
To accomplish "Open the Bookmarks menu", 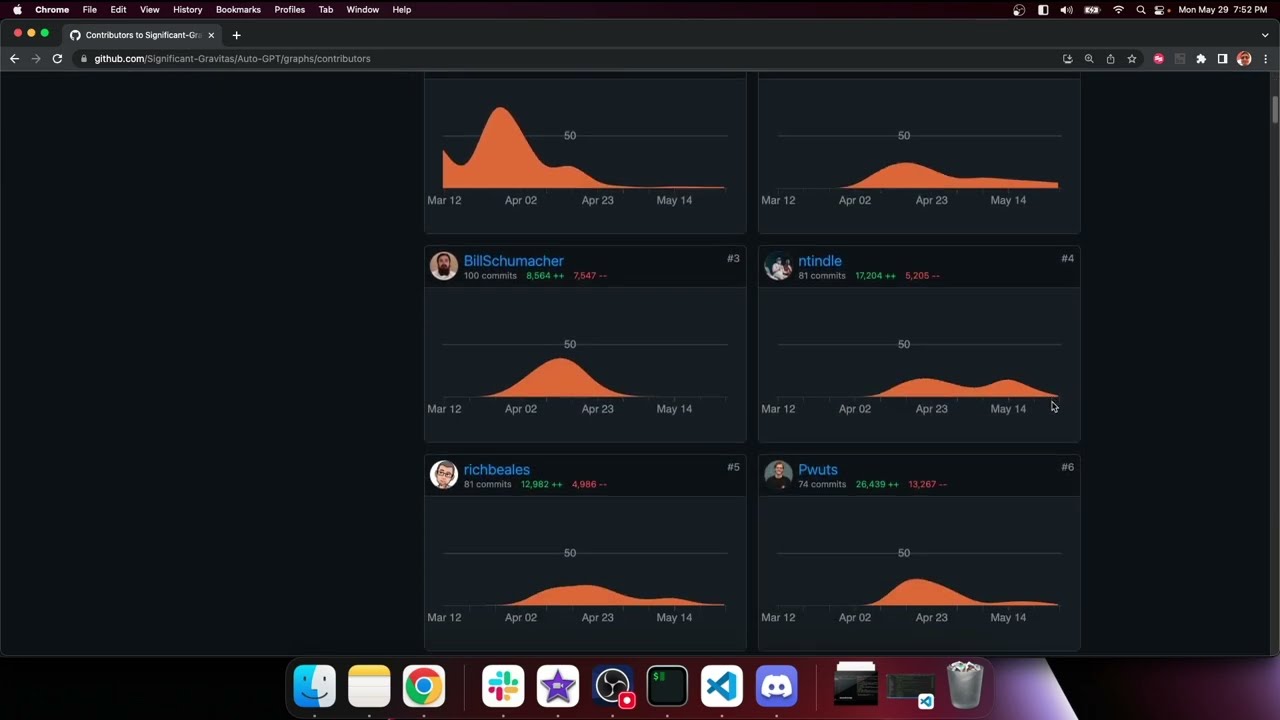I will point(238,10).
